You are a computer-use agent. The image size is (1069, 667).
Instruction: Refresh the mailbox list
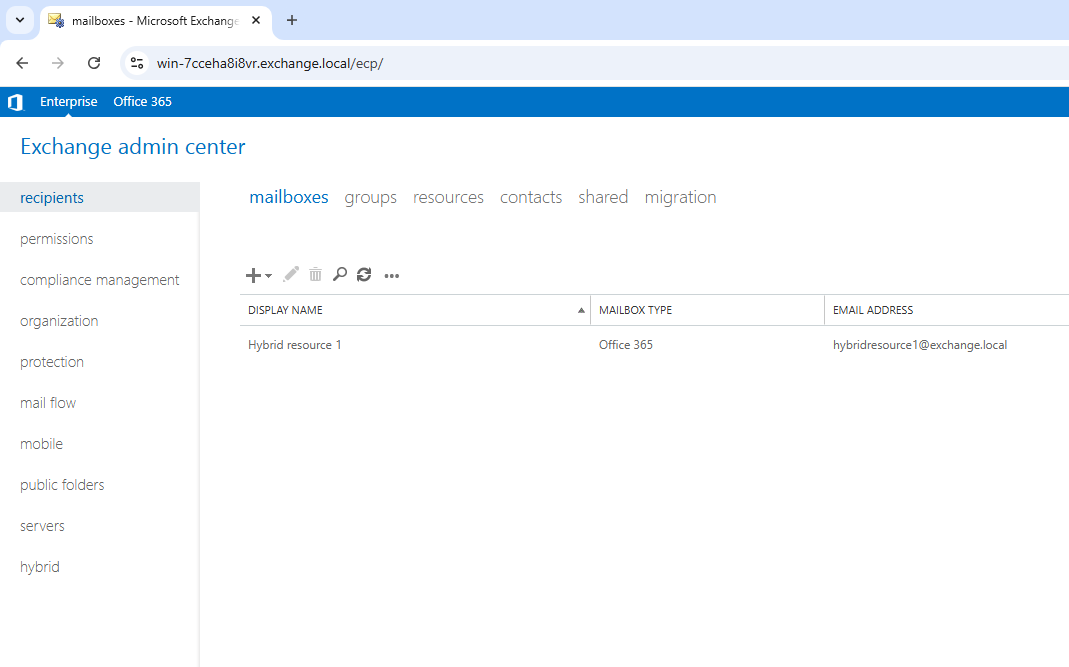364,275
